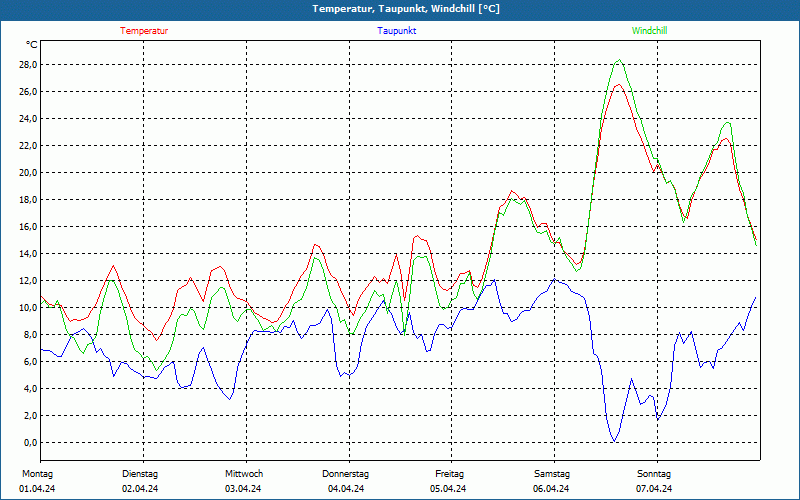
Task: Select the 16,0 y-axis value
Action: pos(28,227)
